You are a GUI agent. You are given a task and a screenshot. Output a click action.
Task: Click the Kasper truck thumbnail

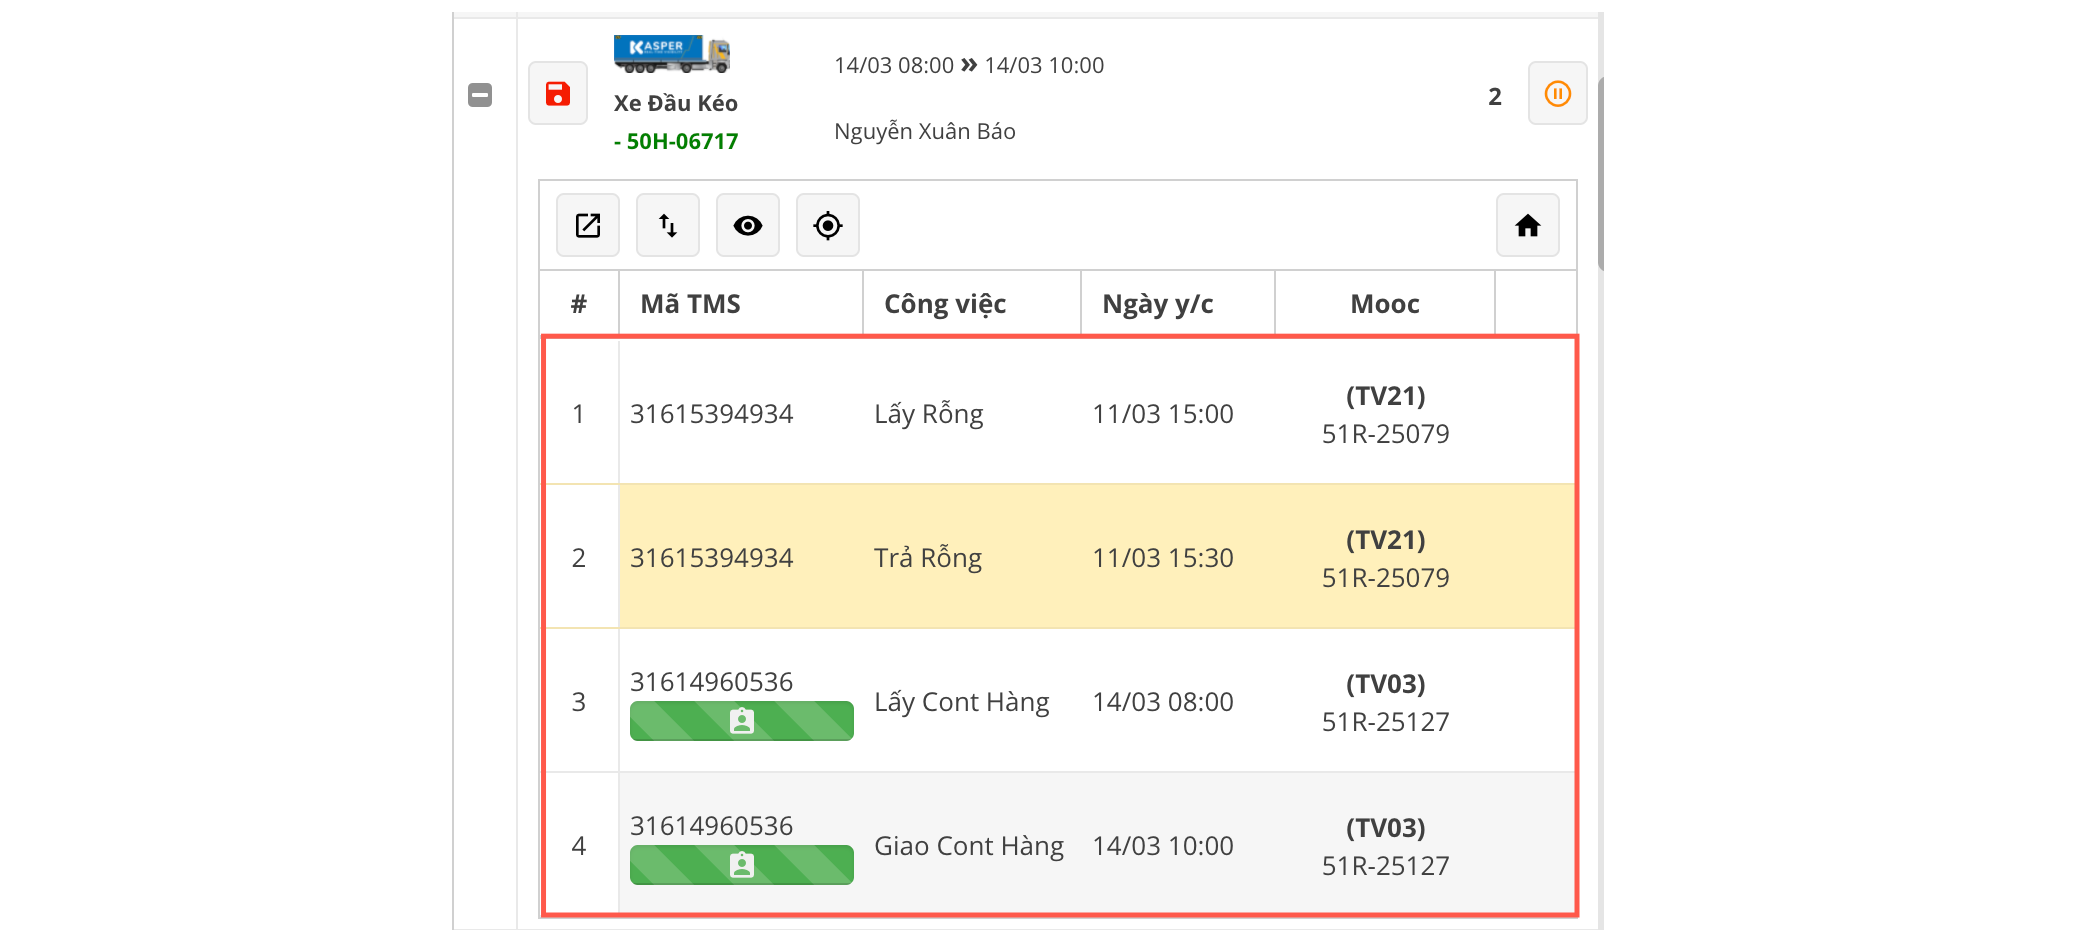672,54
